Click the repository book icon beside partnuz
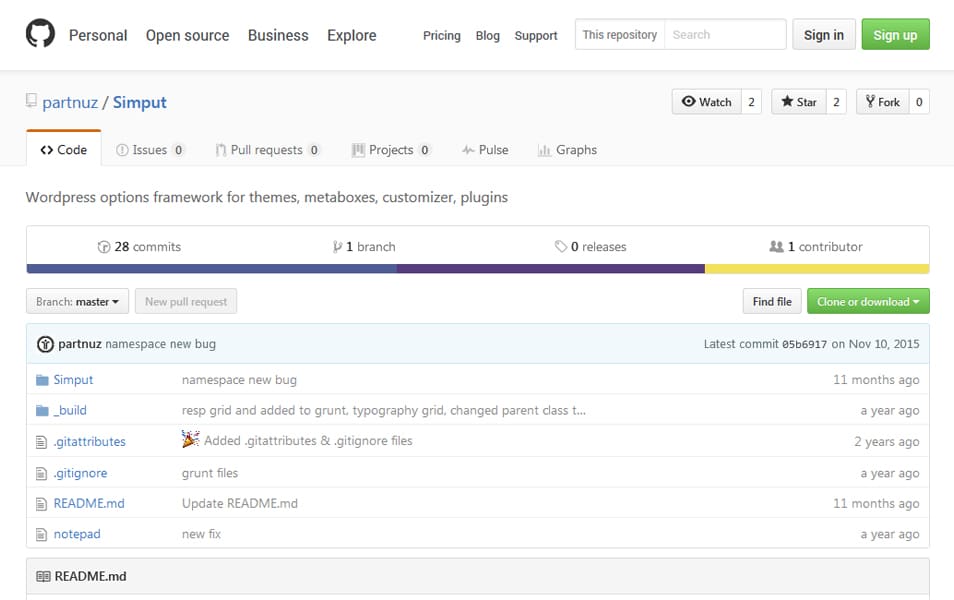Image resolution: width=954 pixels, height=600 pixels. (x=31, y=100)
